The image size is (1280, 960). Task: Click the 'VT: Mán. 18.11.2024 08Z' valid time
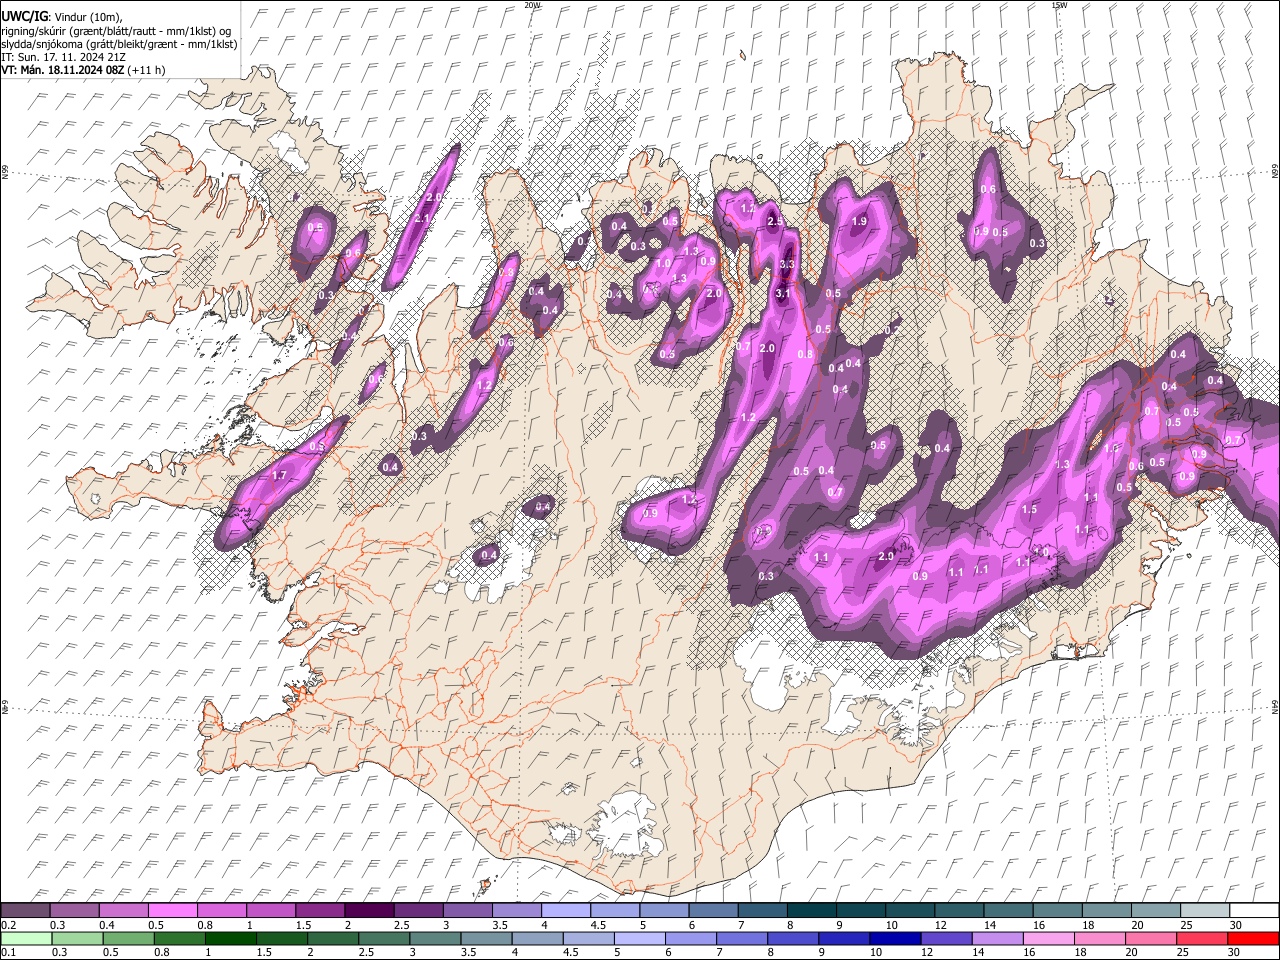coord(62,70)
